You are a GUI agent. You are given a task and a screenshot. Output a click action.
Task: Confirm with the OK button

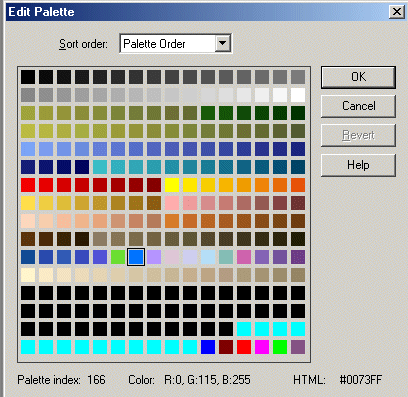(358, 77)
